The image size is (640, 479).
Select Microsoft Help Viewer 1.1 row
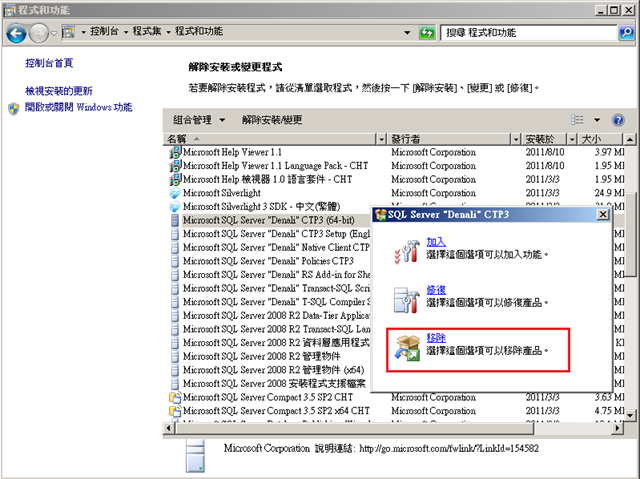tap(396, 152)
